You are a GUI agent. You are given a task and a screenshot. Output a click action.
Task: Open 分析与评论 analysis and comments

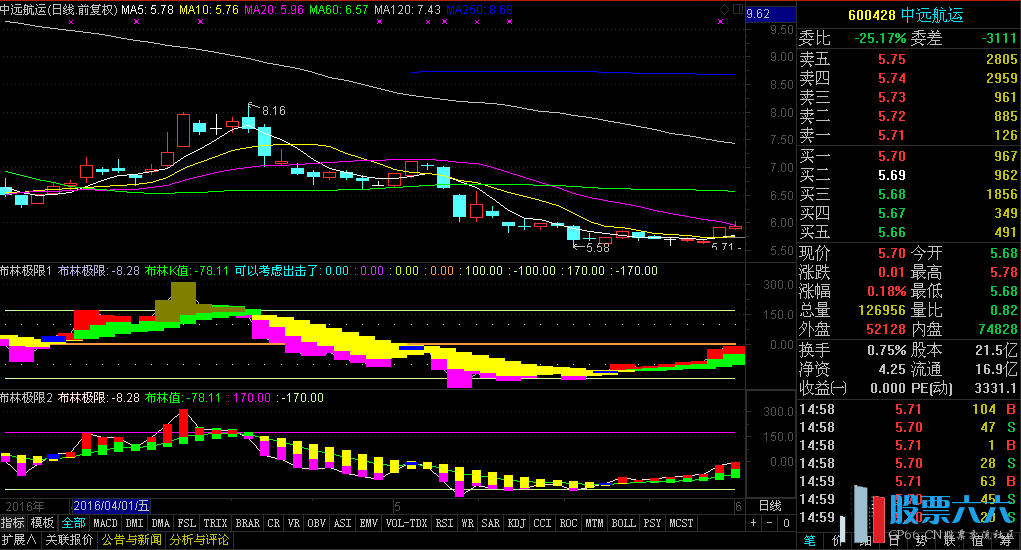click(201, 540)
